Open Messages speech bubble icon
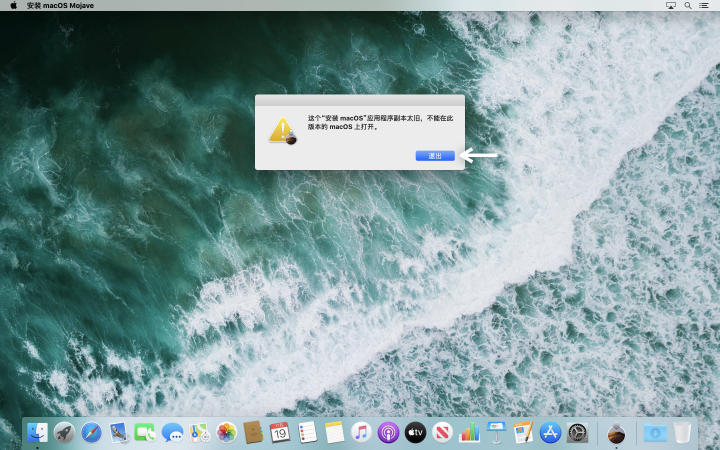 pos(172,433)
